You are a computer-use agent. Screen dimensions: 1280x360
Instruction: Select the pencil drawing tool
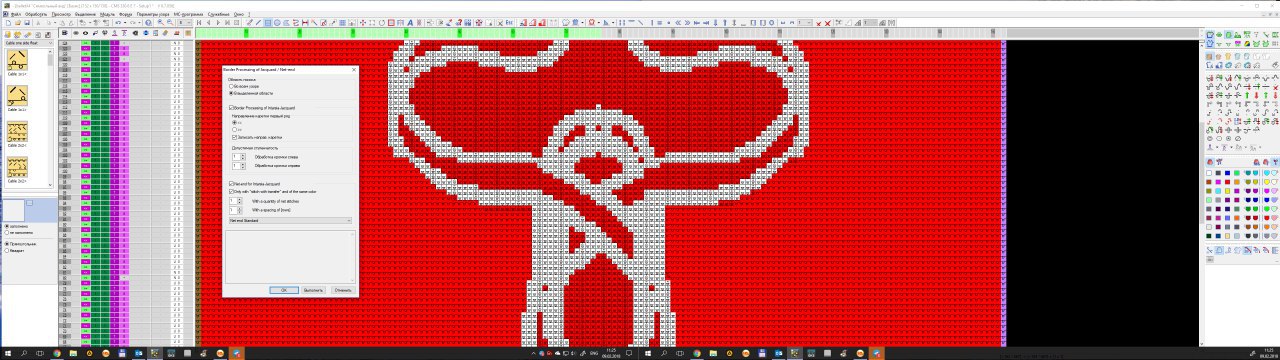coord(250,23)
